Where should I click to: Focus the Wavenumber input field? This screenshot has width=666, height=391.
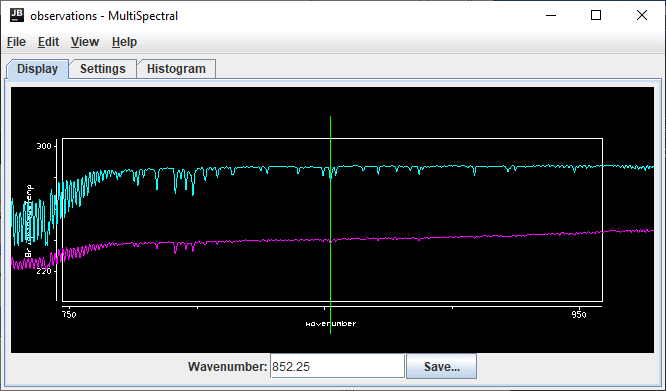(337, 366)
